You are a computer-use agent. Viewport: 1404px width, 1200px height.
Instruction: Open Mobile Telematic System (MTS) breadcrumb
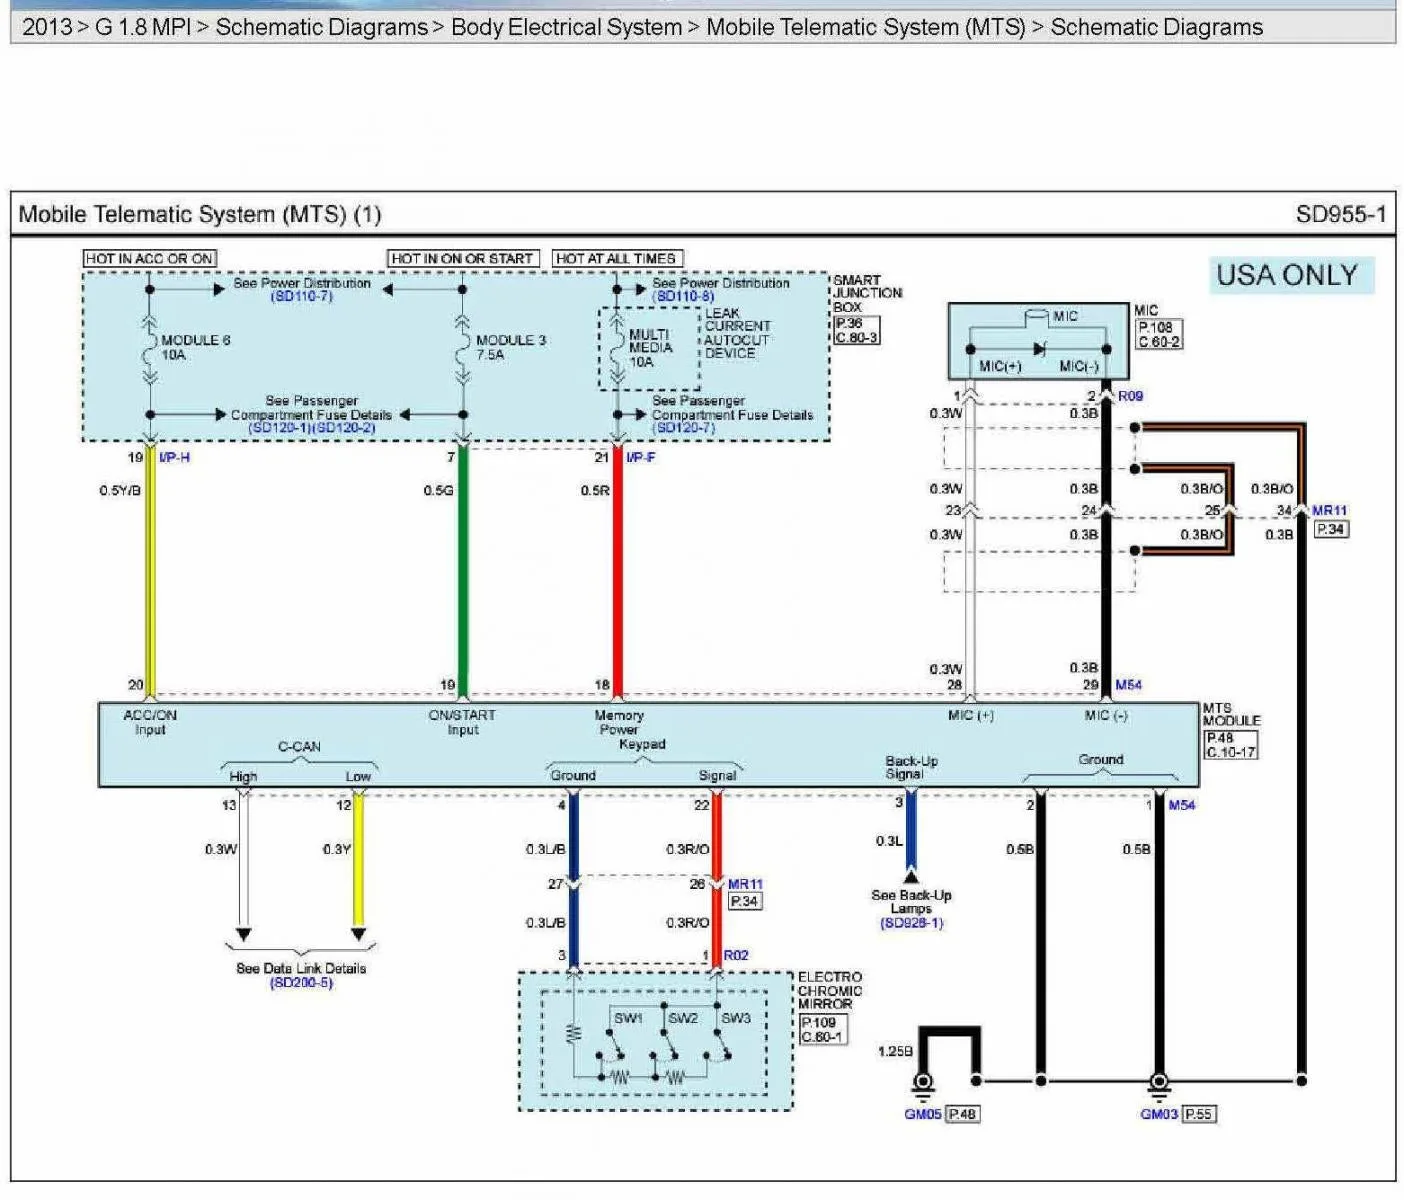pyautogui.click(x=865, y=27)
